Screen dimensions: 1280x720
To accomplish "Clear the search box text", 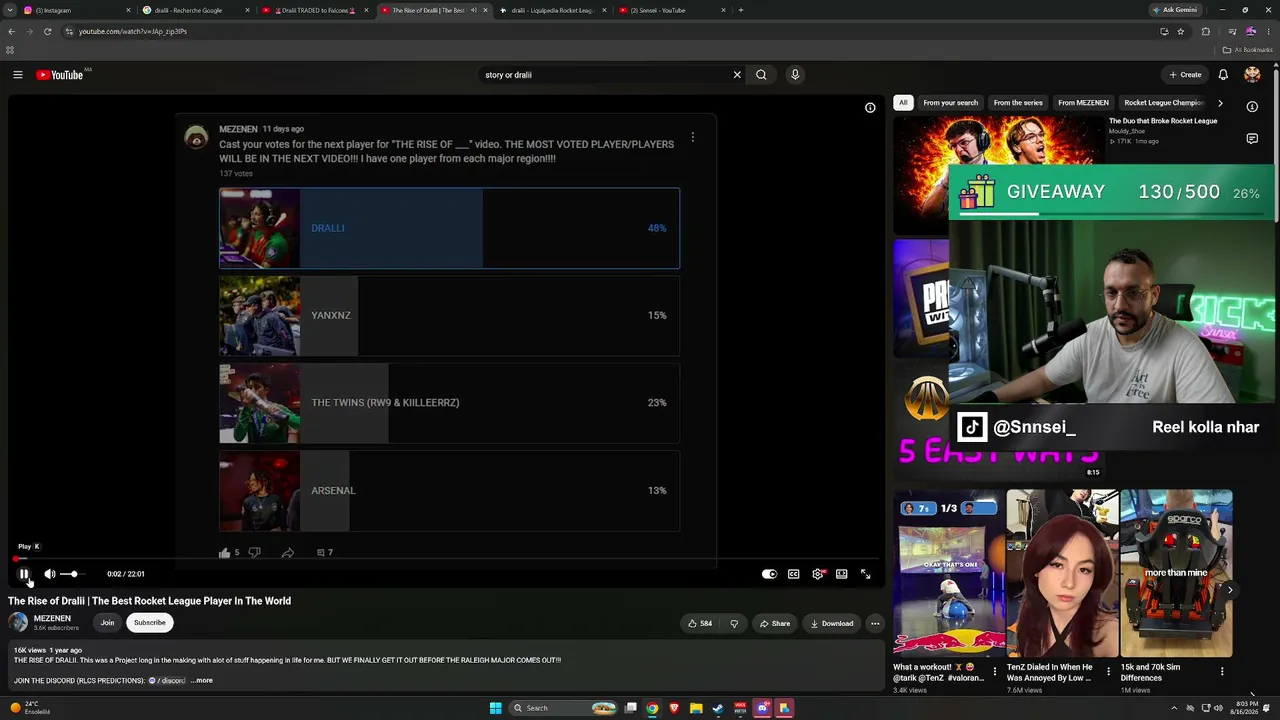I will pos(737,75).
